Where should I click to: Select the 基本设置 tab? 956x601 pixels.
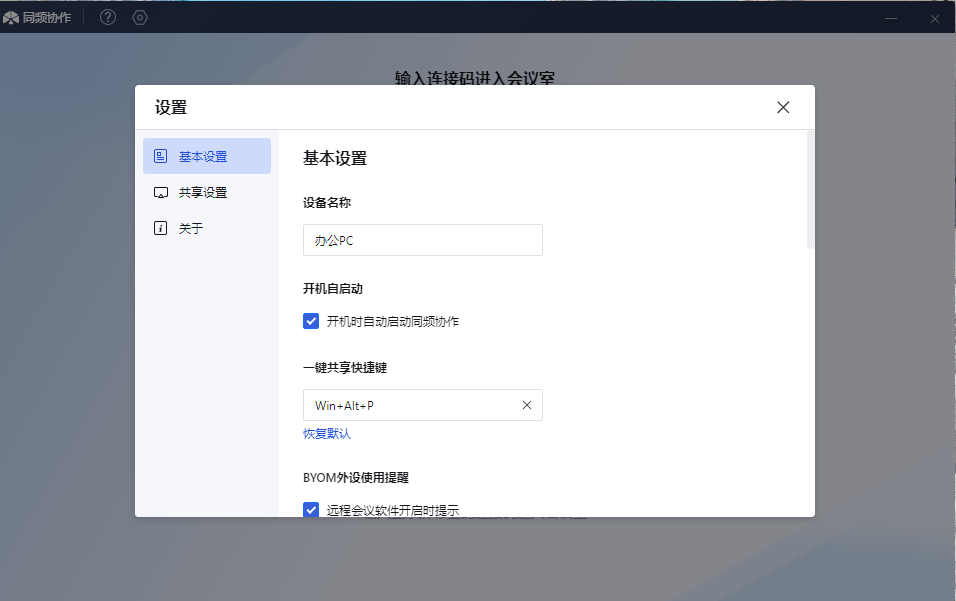[x=203, y=156]
